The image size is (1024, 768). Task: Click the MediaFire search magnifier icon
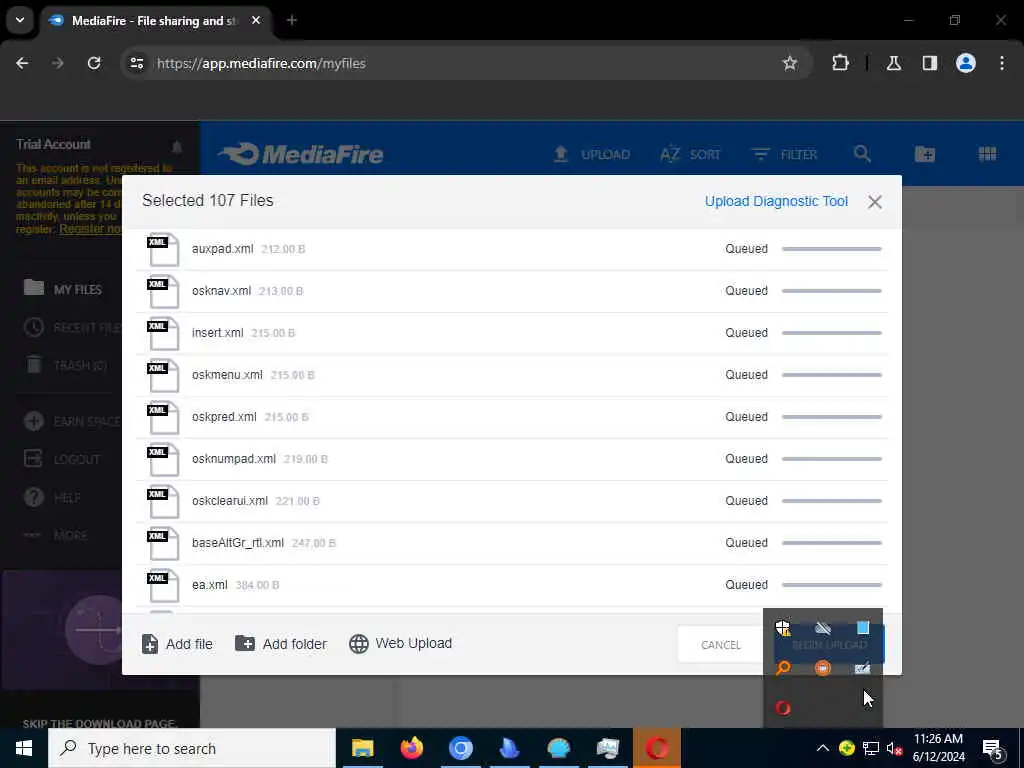pos(862,154)
